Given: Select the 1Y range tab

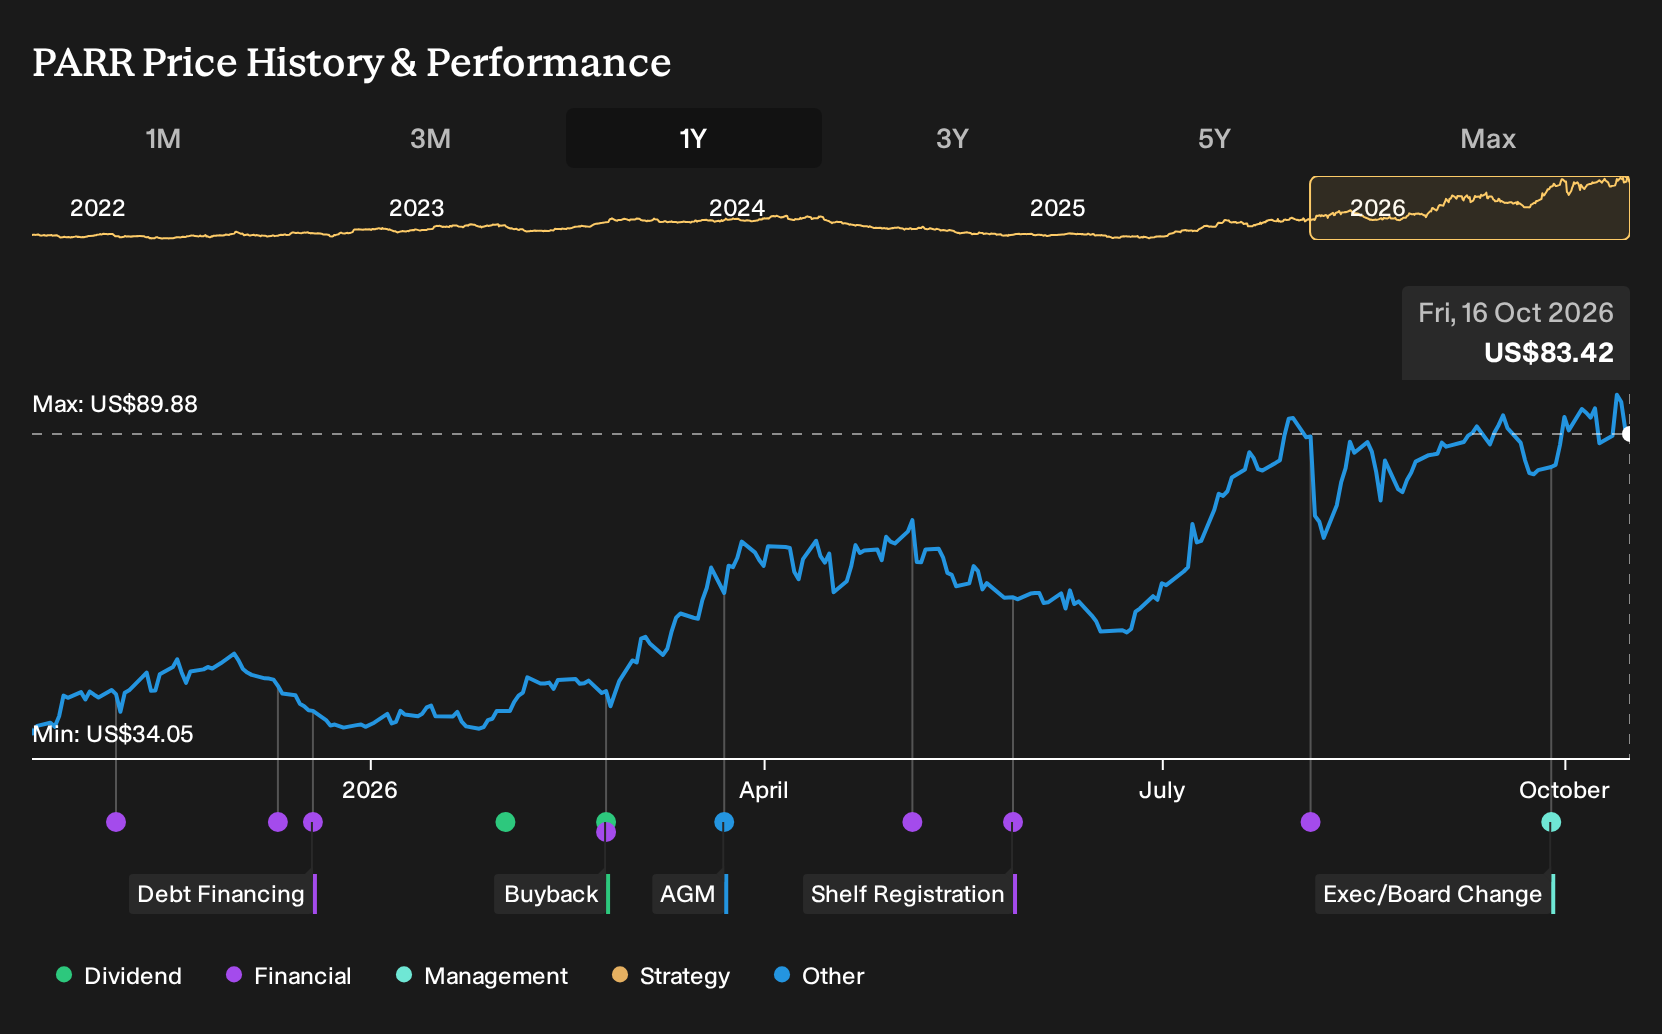Looking at the screenshot, I should pos(694,138).
